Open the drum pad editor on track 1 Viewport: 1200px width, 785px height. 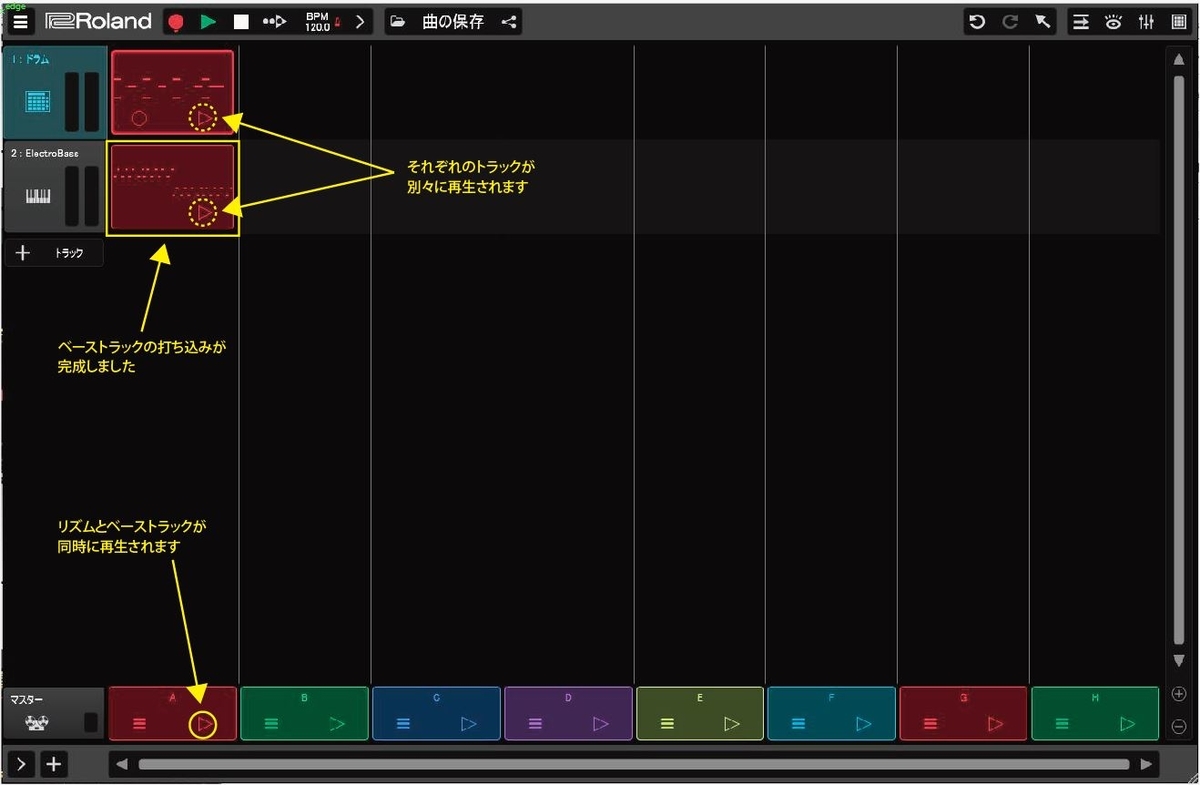tap(38, 102)
